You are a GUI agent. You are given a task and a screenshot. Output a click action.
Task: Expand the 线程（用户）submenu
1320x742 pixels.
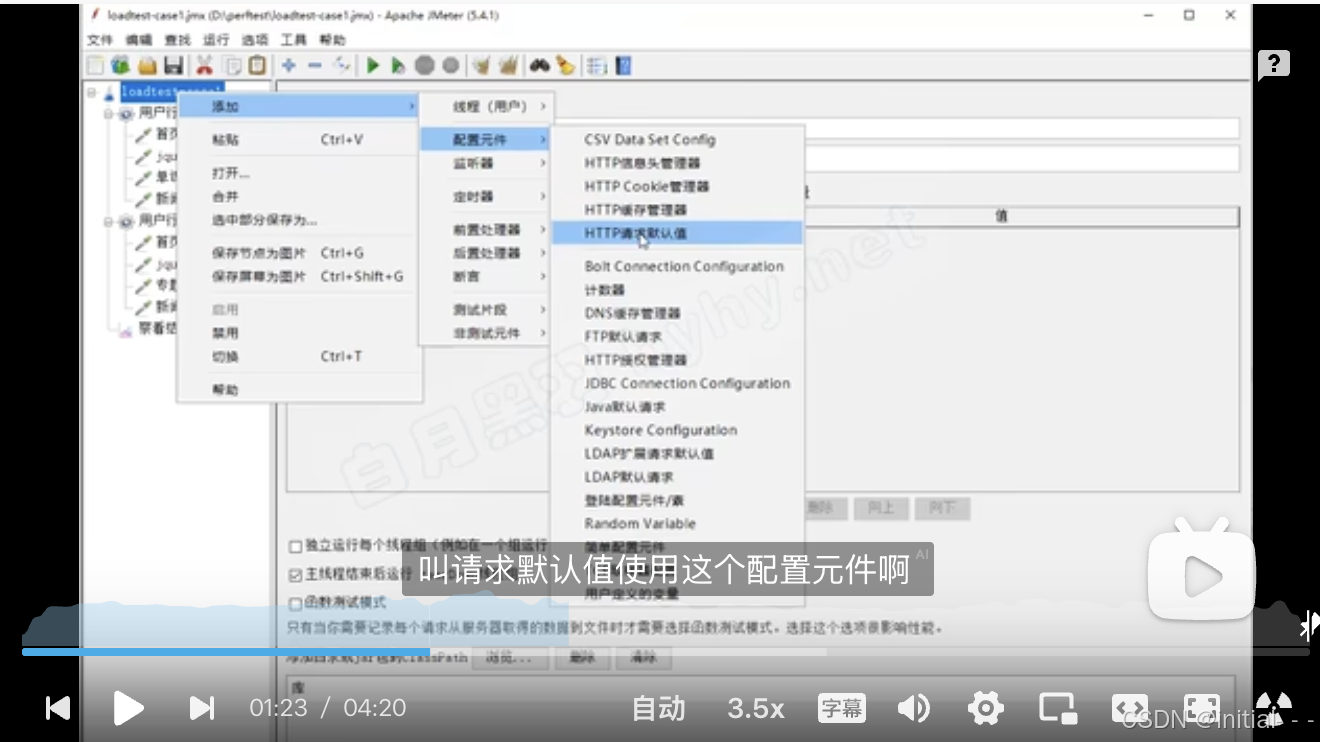(x=485, y=106)
